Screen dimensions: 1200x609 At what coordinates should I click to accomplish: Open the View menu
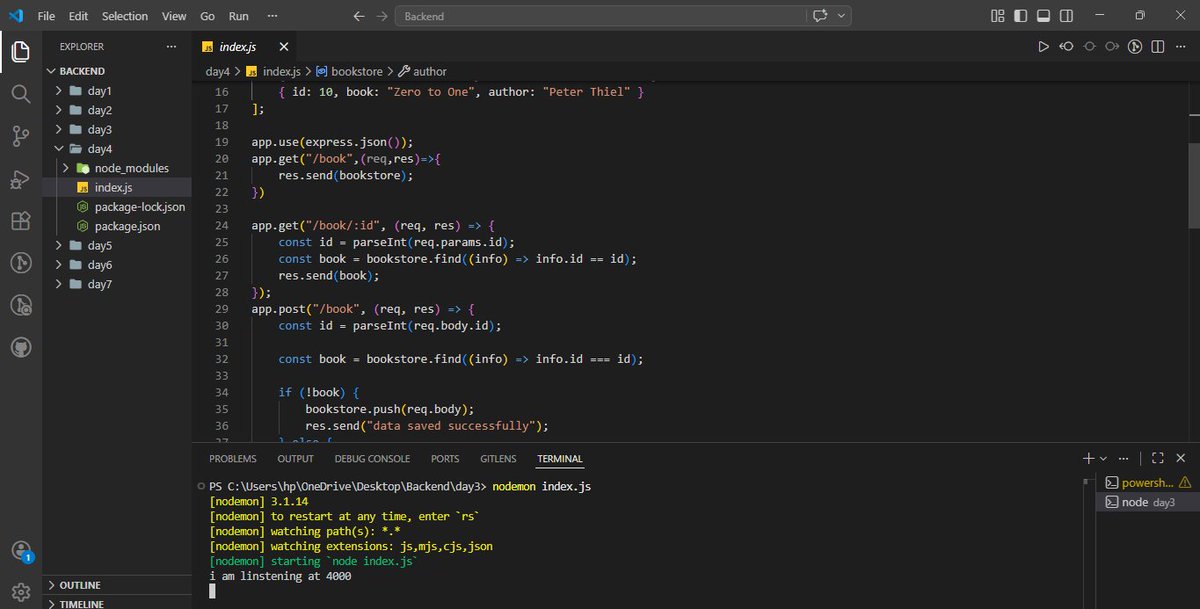[174, 16]
